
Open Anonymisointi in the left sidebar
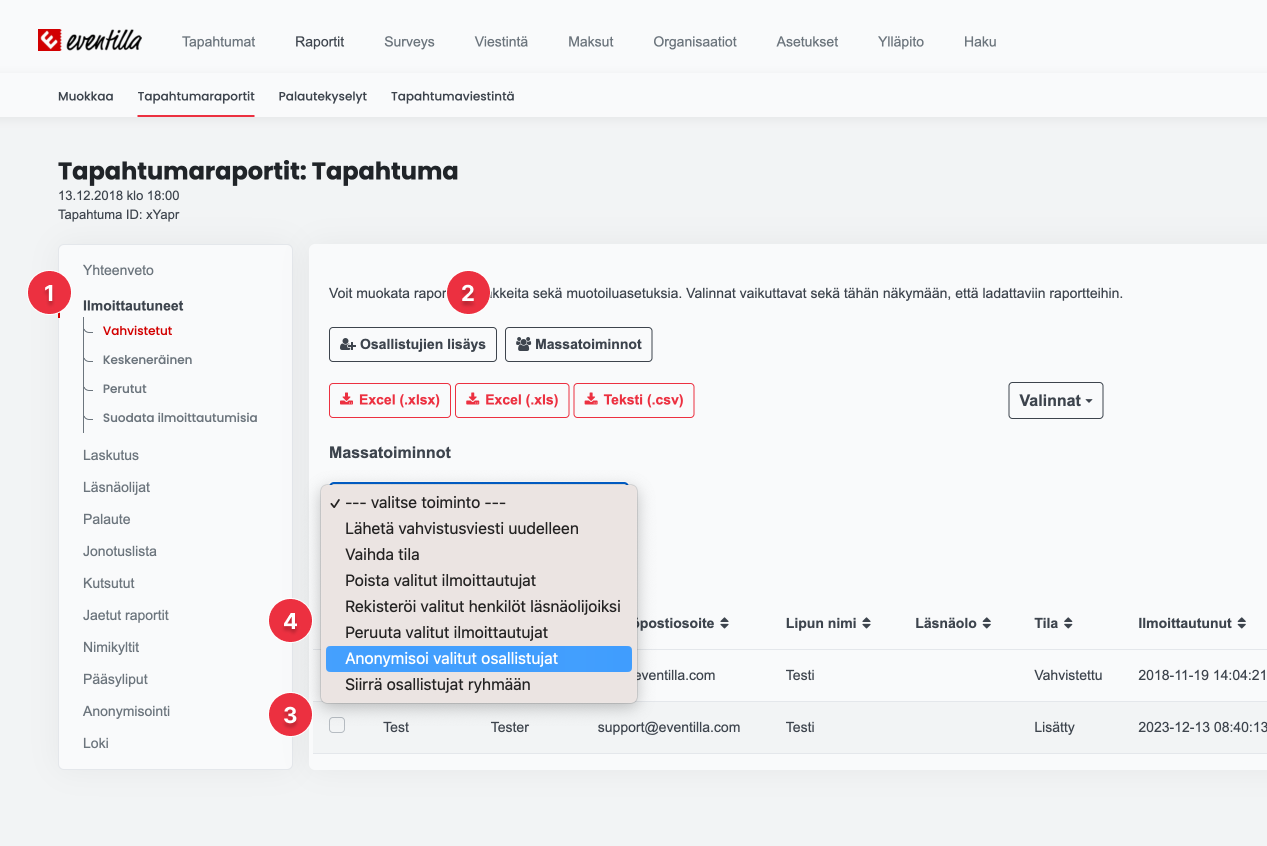126,711
